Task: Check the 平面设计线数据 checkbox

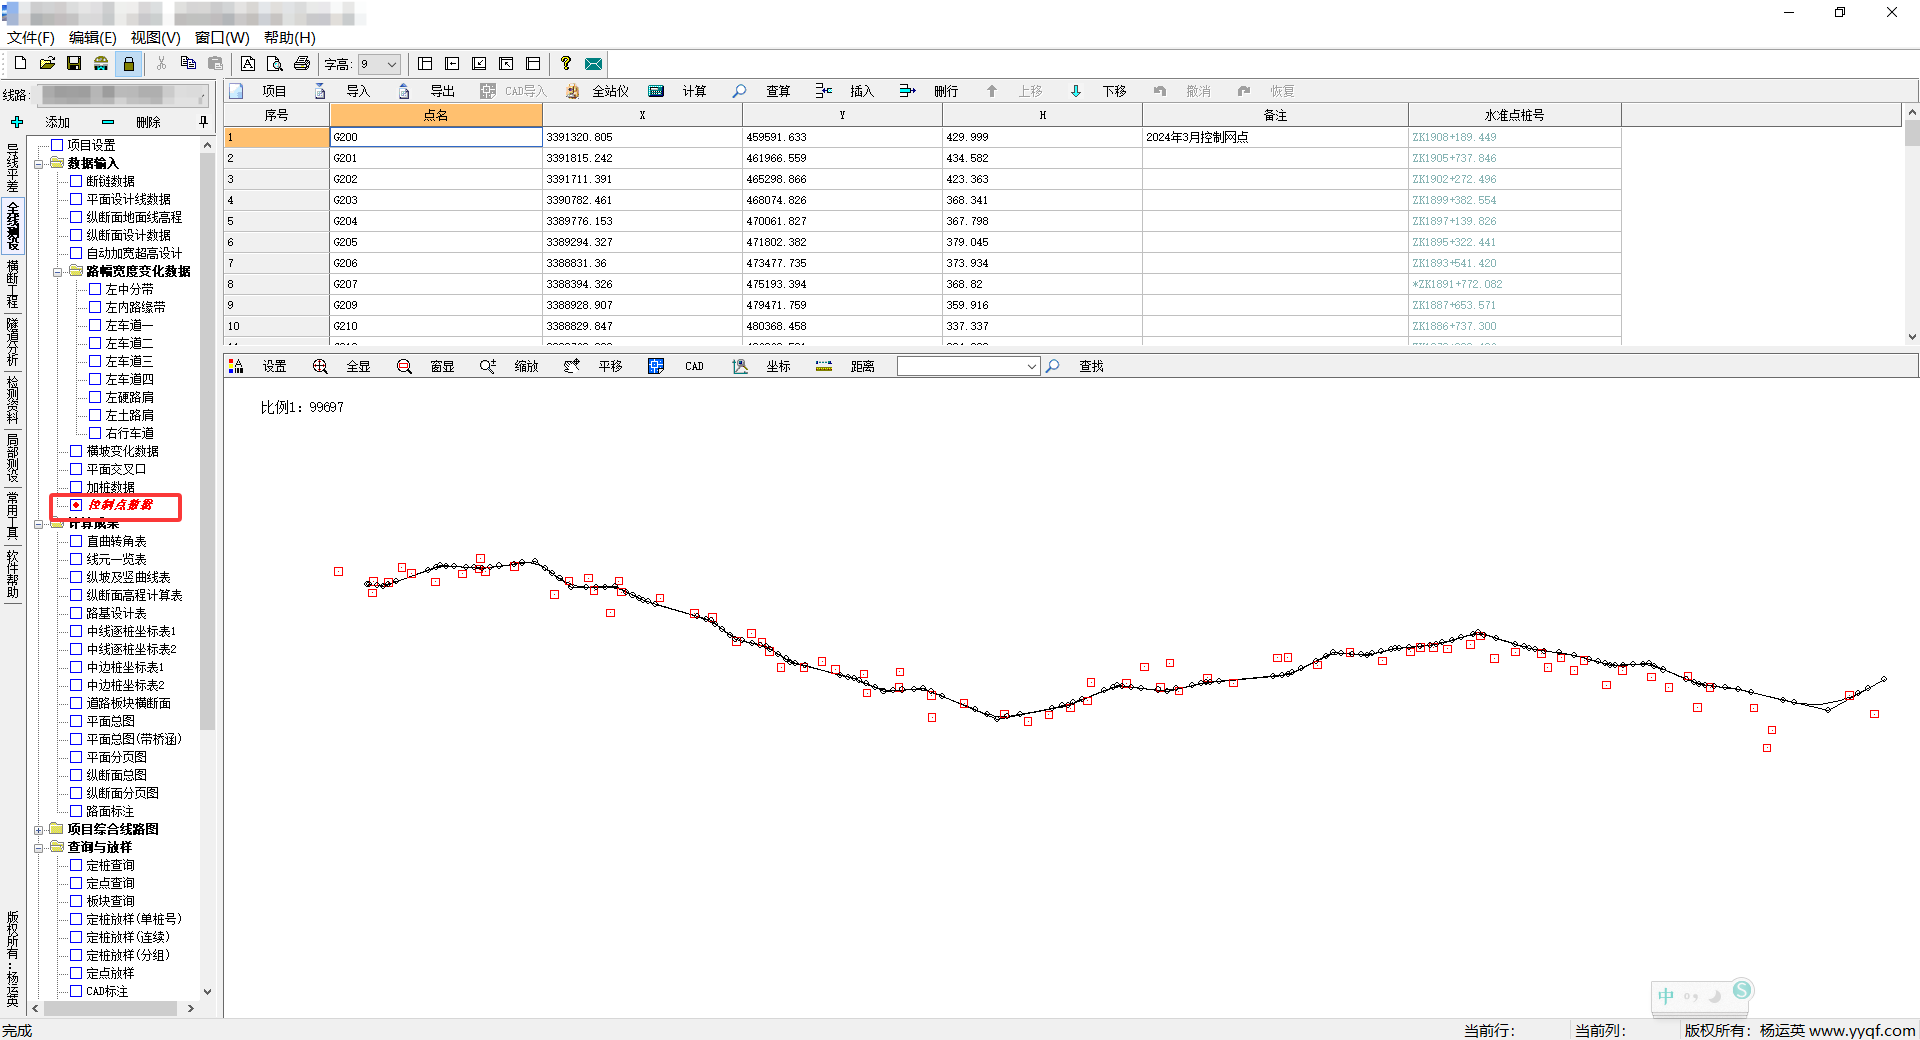Action: coord(76,199)
